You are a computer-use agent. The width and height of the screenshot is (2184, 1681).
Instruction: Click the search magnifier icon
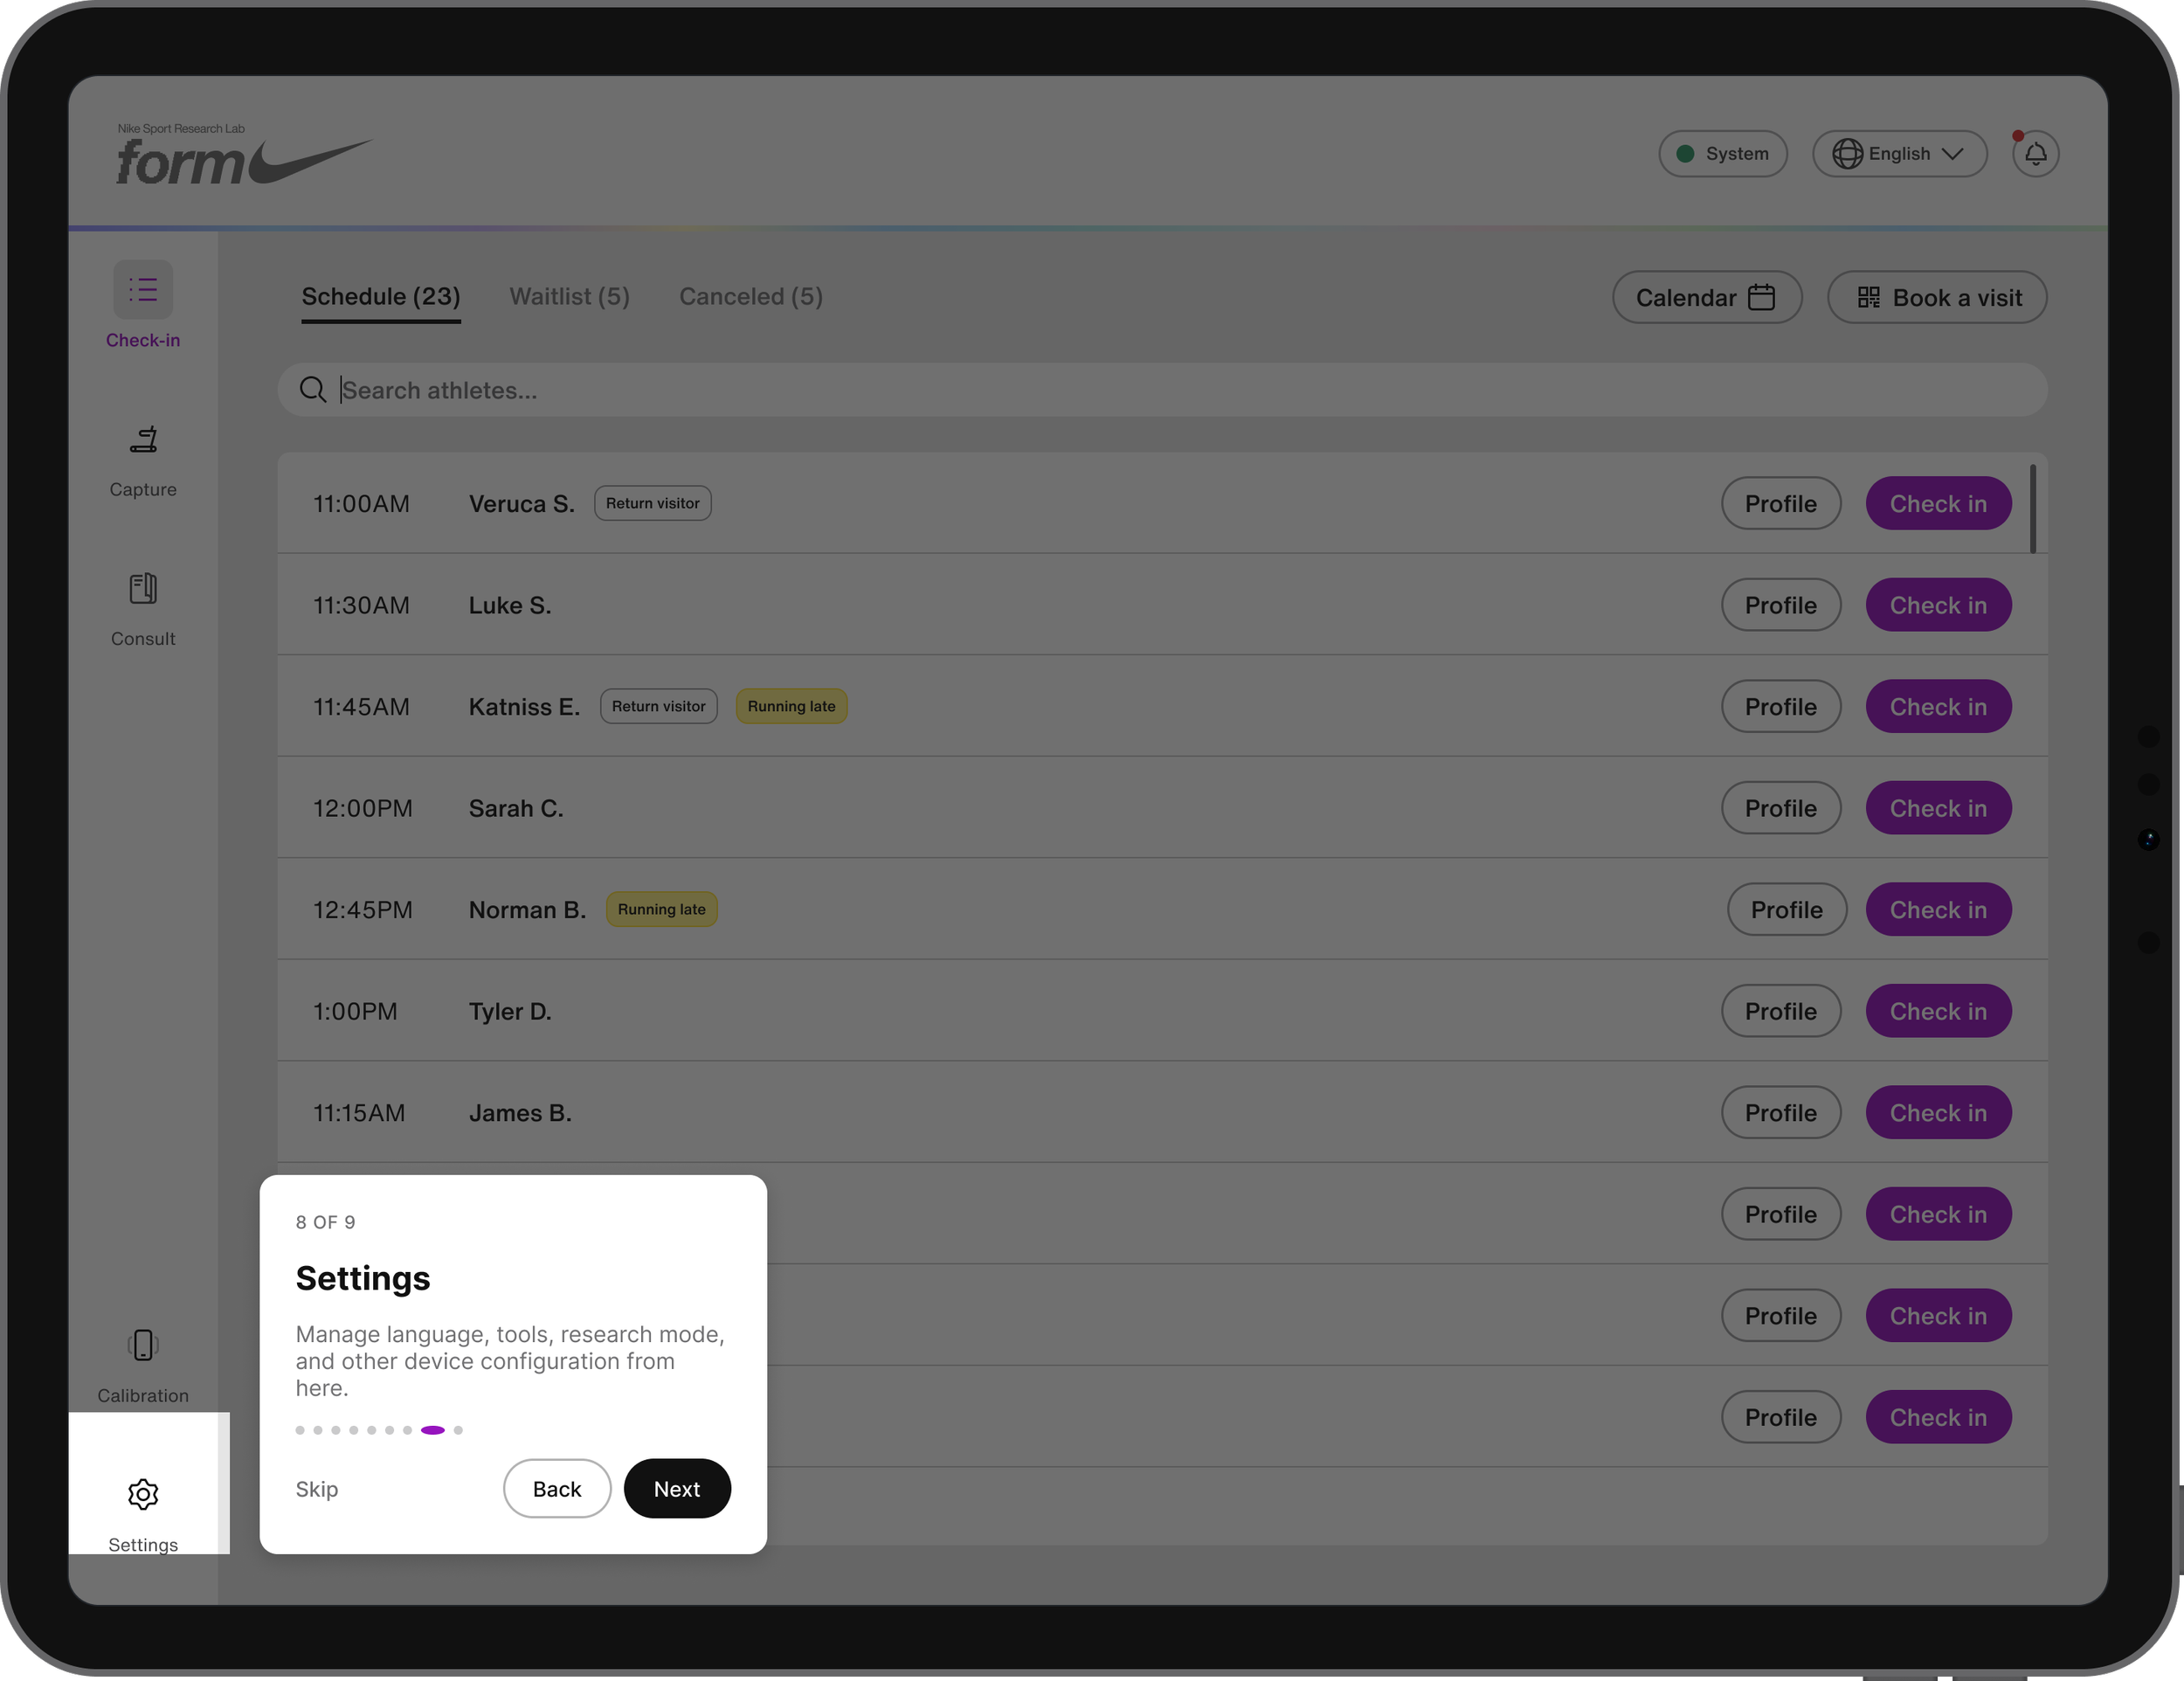click(x=313, y=390)
